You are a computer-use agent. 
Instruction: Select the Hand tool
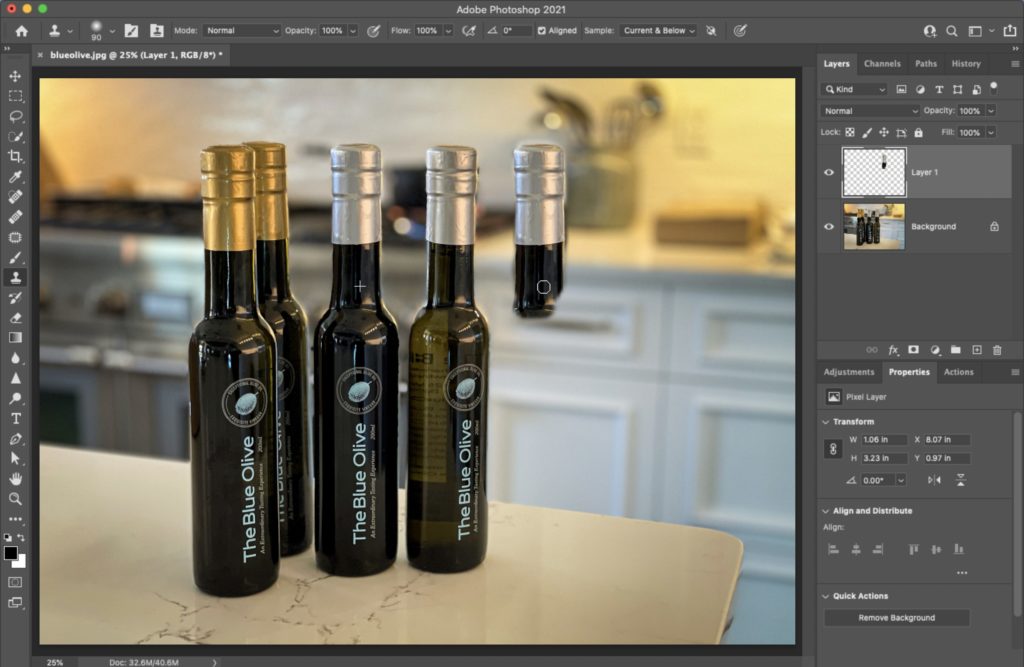click(x=15, y=479)
